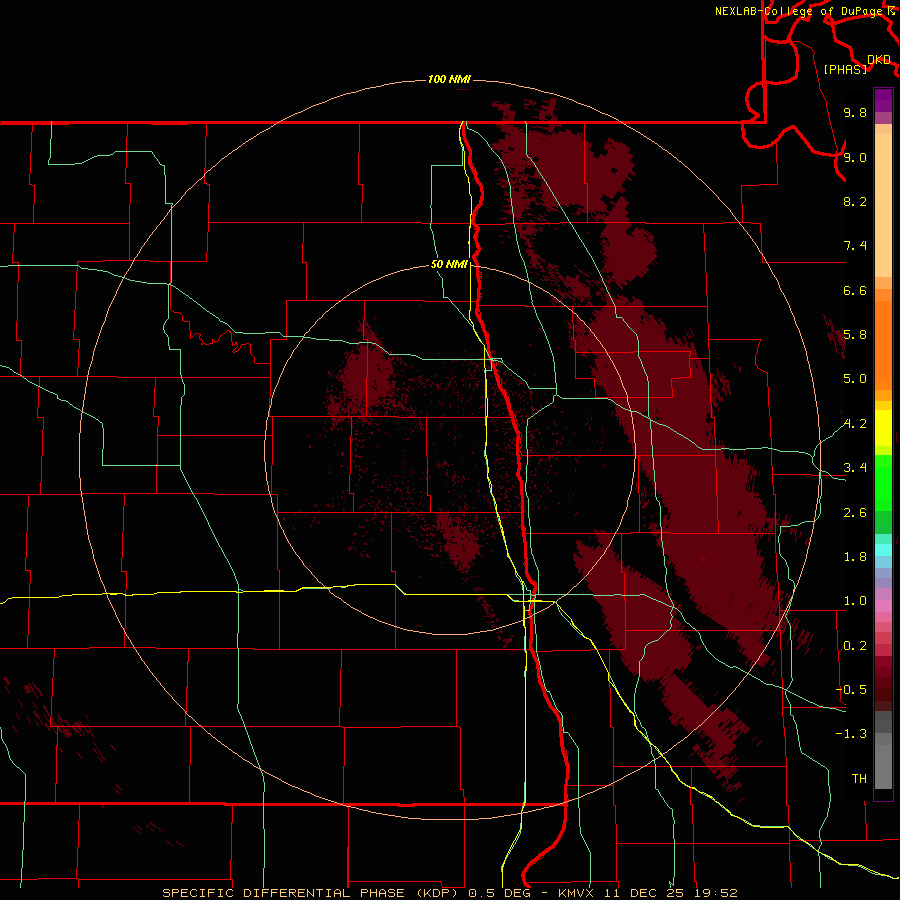Image resolution: width=900 pixels, height=900 pixels.
Task: Click the 2.6 value on the color scale
Action: [x=855, y=513]
